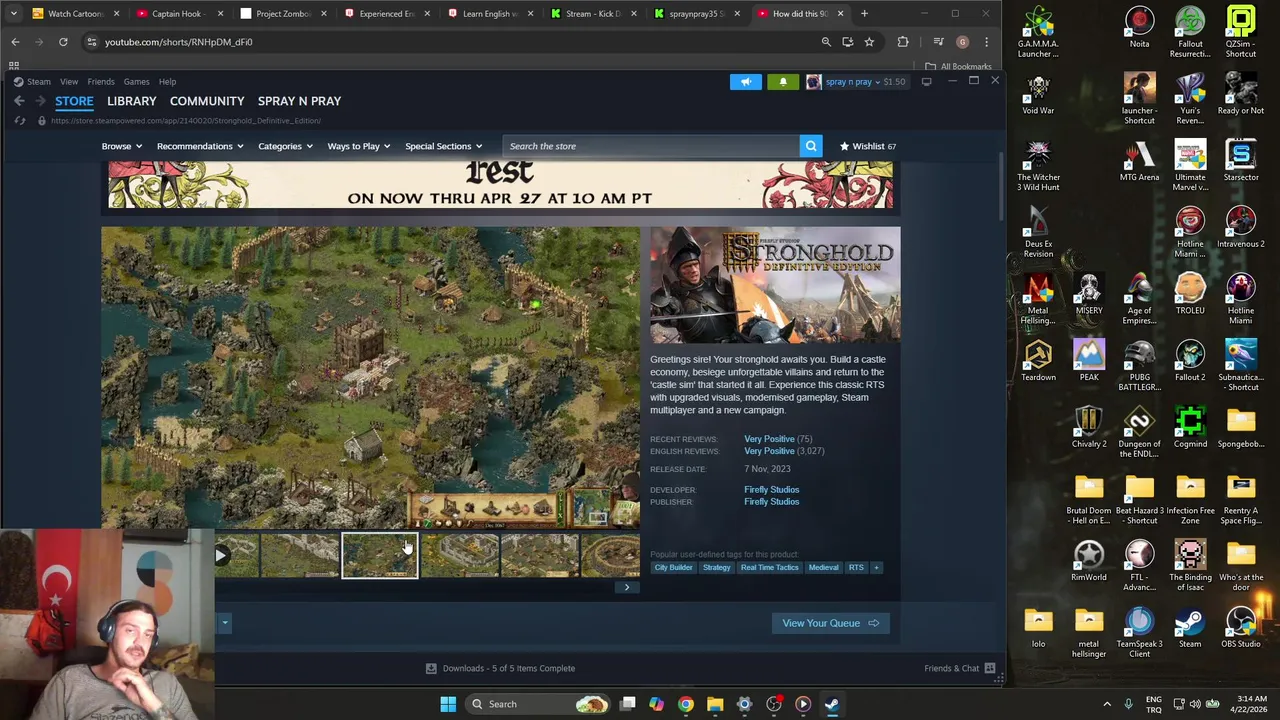Open the Intravenous 2 desktop icon
This screenshot has width=1280, height=720.
(1241, 227)
